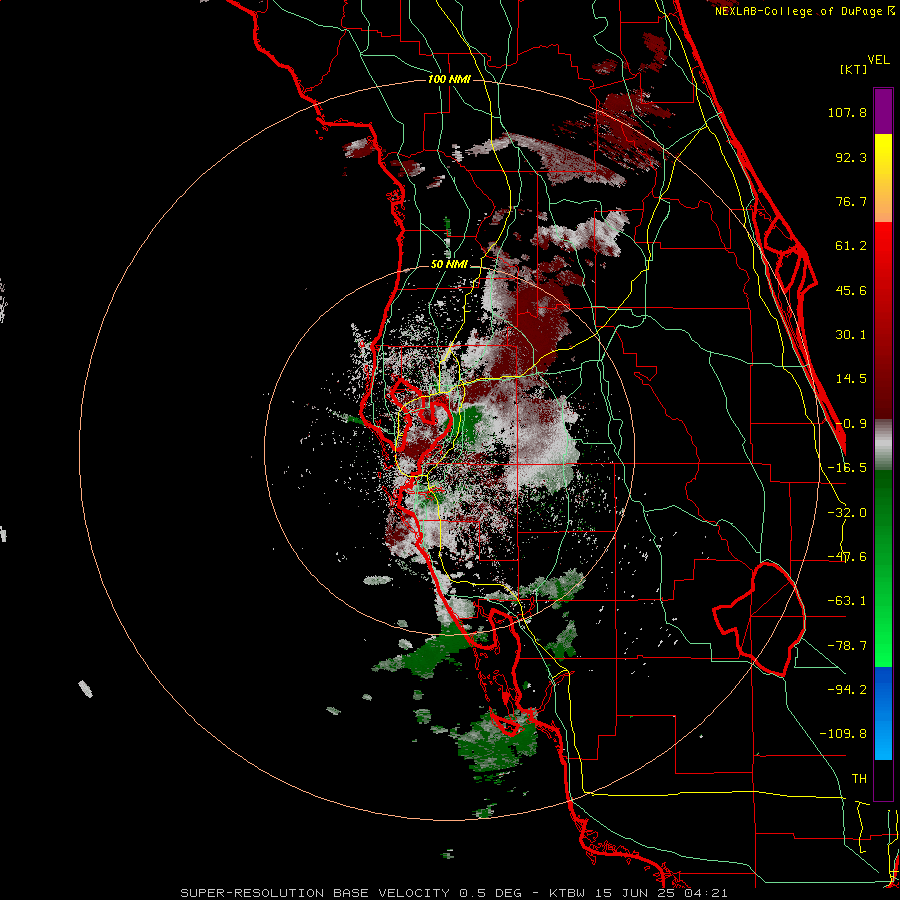Click the 14.5 velocity scale value
Screen dimensions: 900x900
[851, 379]
